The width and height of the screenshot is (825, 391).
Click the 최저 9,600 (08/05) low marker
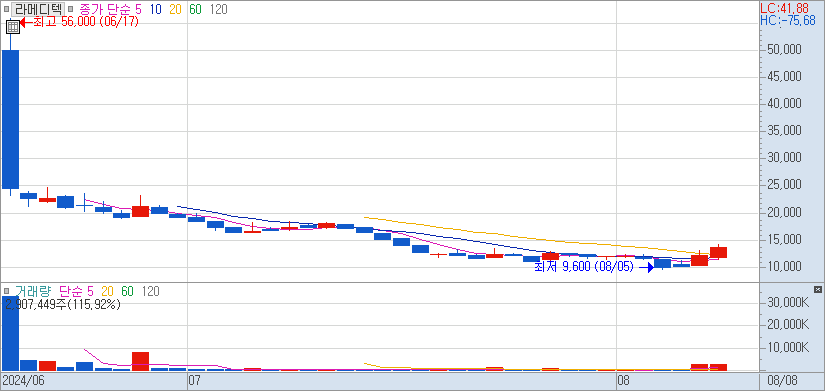click(593, 267)
